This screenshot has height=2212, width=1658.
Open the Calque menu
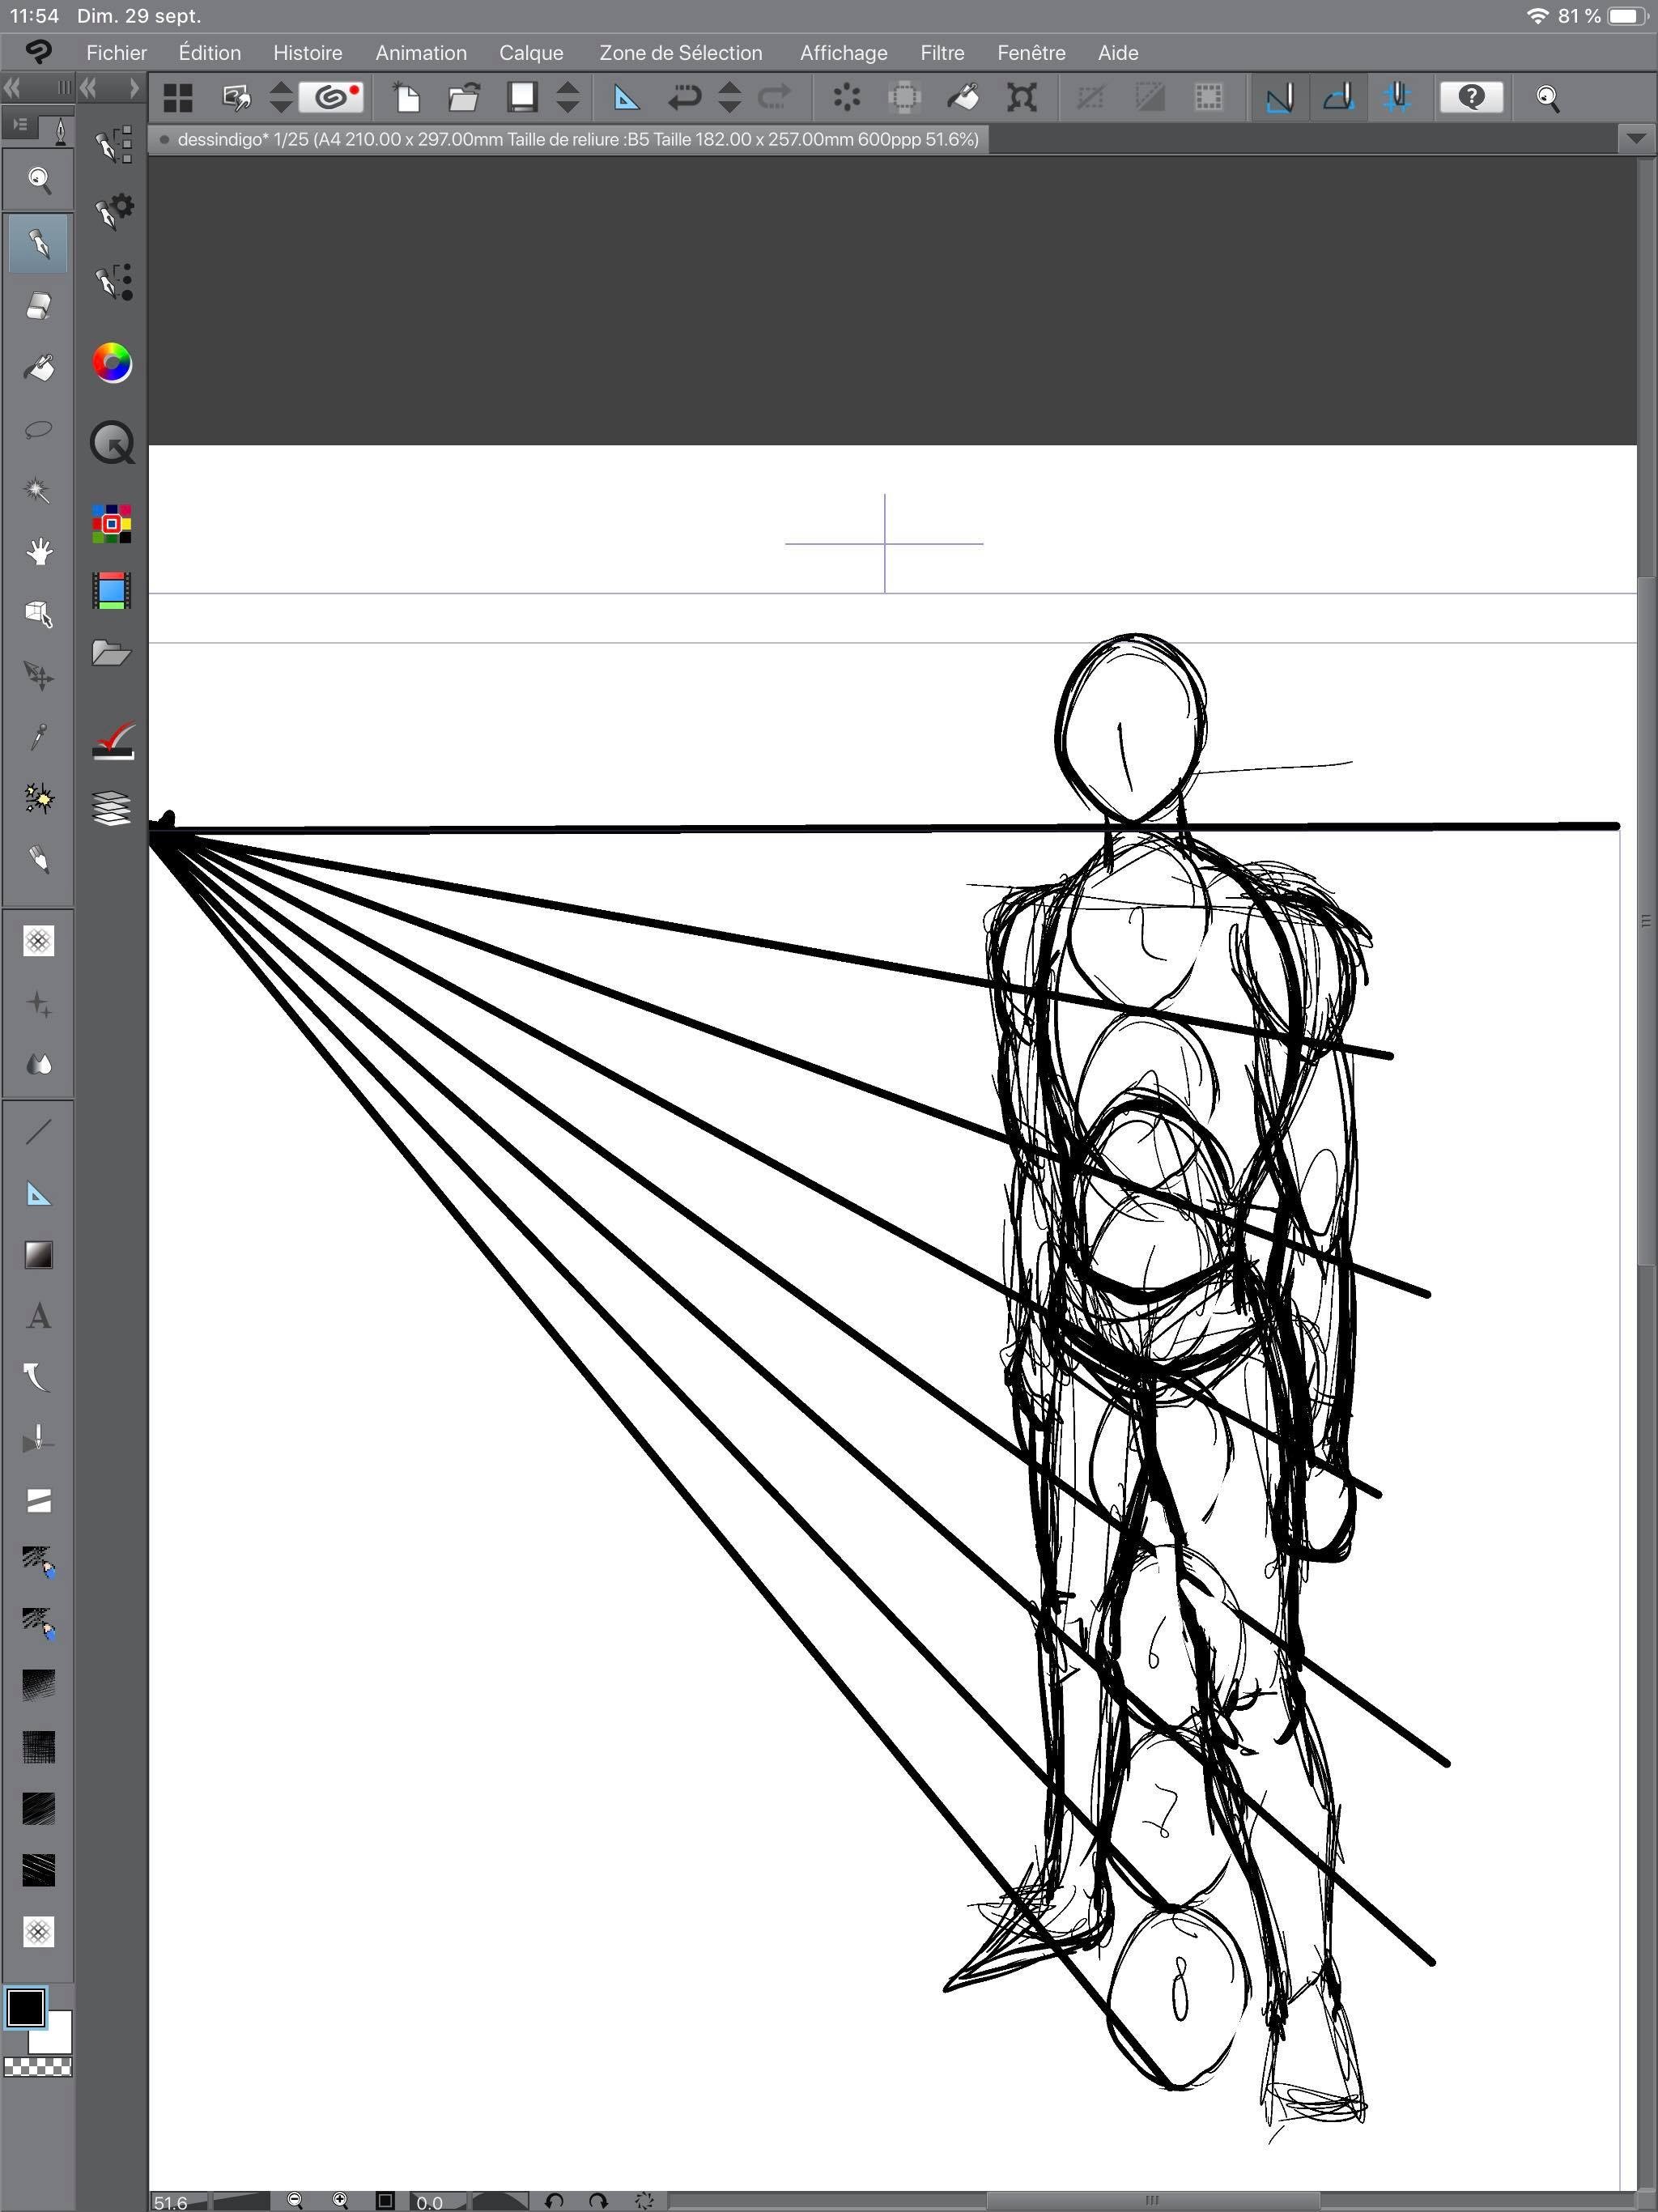(x=531, y=53)
